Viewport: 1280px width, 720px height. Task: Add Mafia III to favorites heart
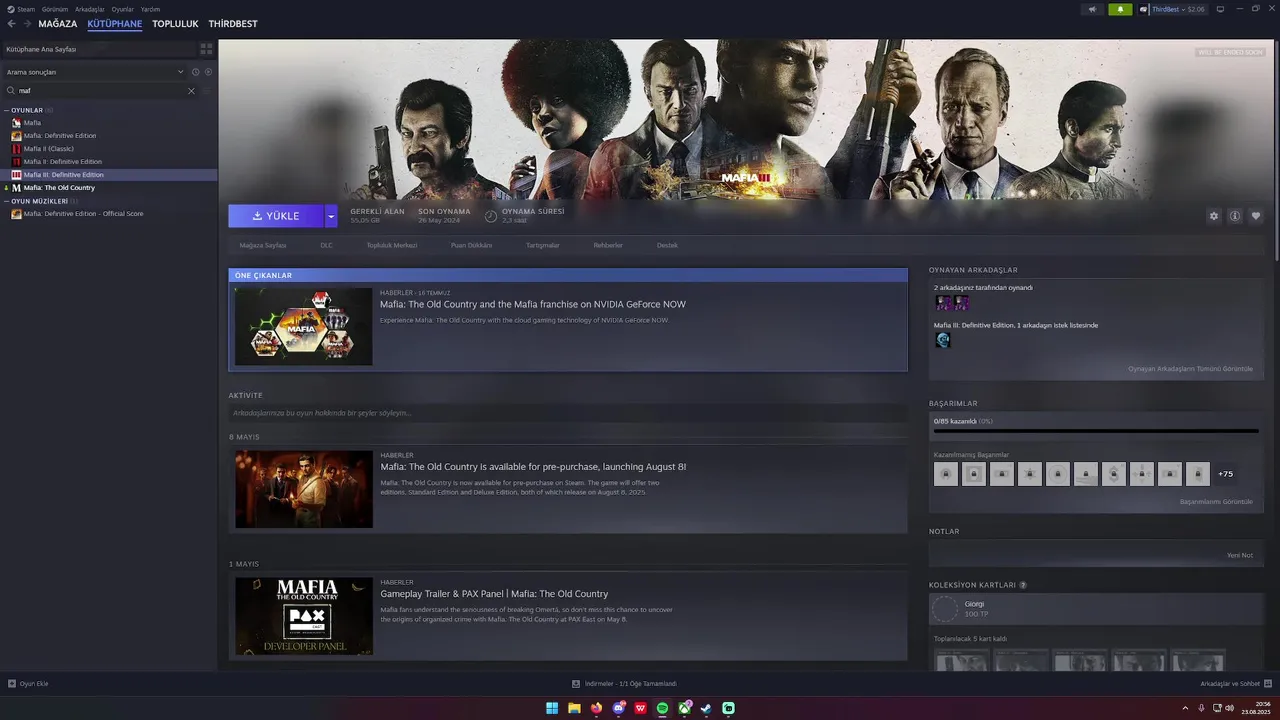click(1256, 216)
